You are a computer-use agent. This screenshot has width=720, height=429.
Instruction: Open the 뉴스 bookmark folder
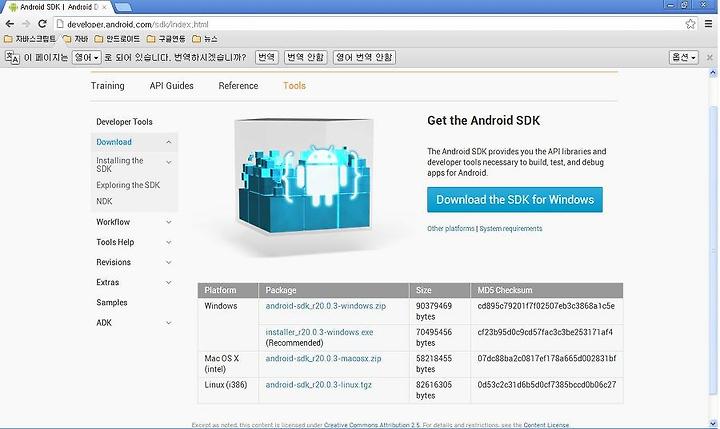pos(205,39)
